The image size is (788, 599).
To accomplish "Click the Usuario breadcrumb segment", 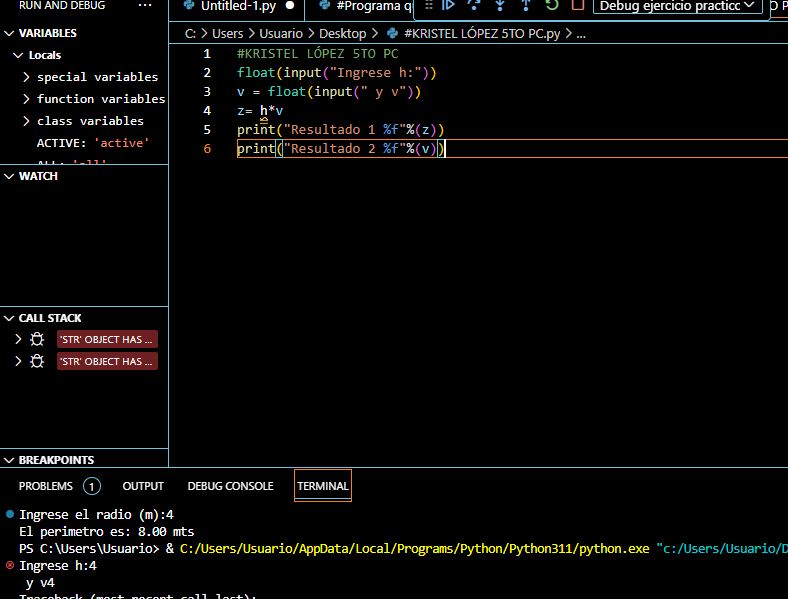I will [281, 34].
